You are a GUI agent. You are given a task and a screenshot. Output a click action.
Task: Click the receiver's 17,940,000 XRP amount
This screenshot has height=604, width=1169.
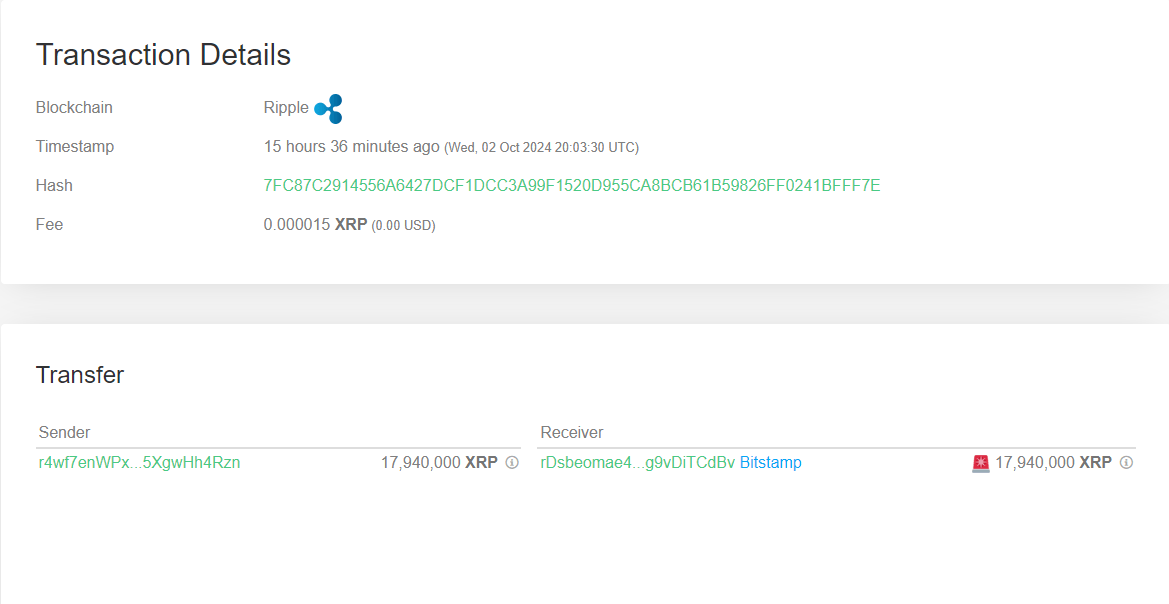[1052, 463]
